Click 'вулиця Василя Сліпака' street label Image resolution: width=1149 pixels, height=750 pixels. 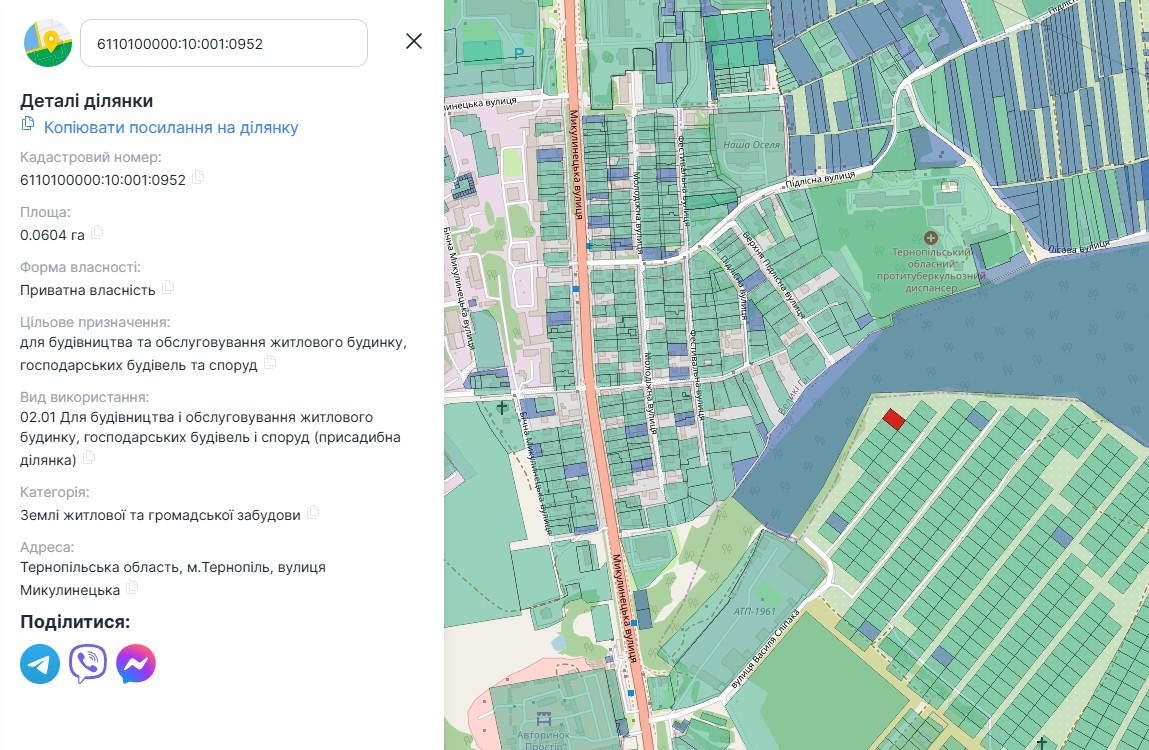(765, 647)
